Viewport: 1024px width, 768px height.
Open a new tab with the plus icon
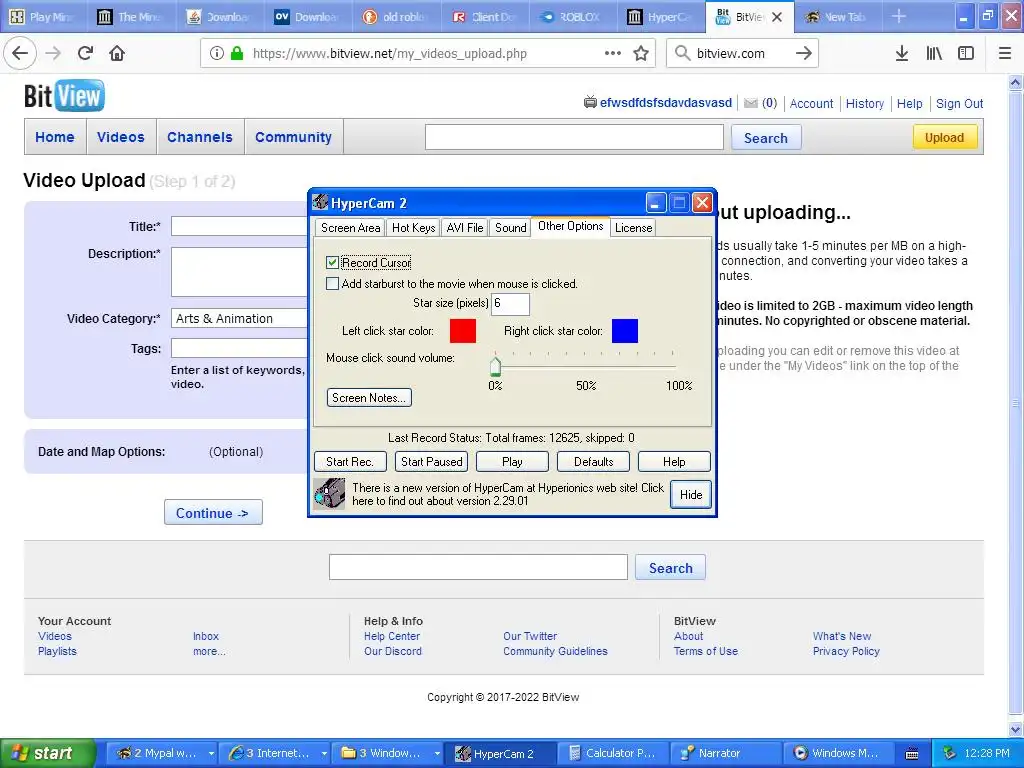pyautogui.click(x=899, y=16)
